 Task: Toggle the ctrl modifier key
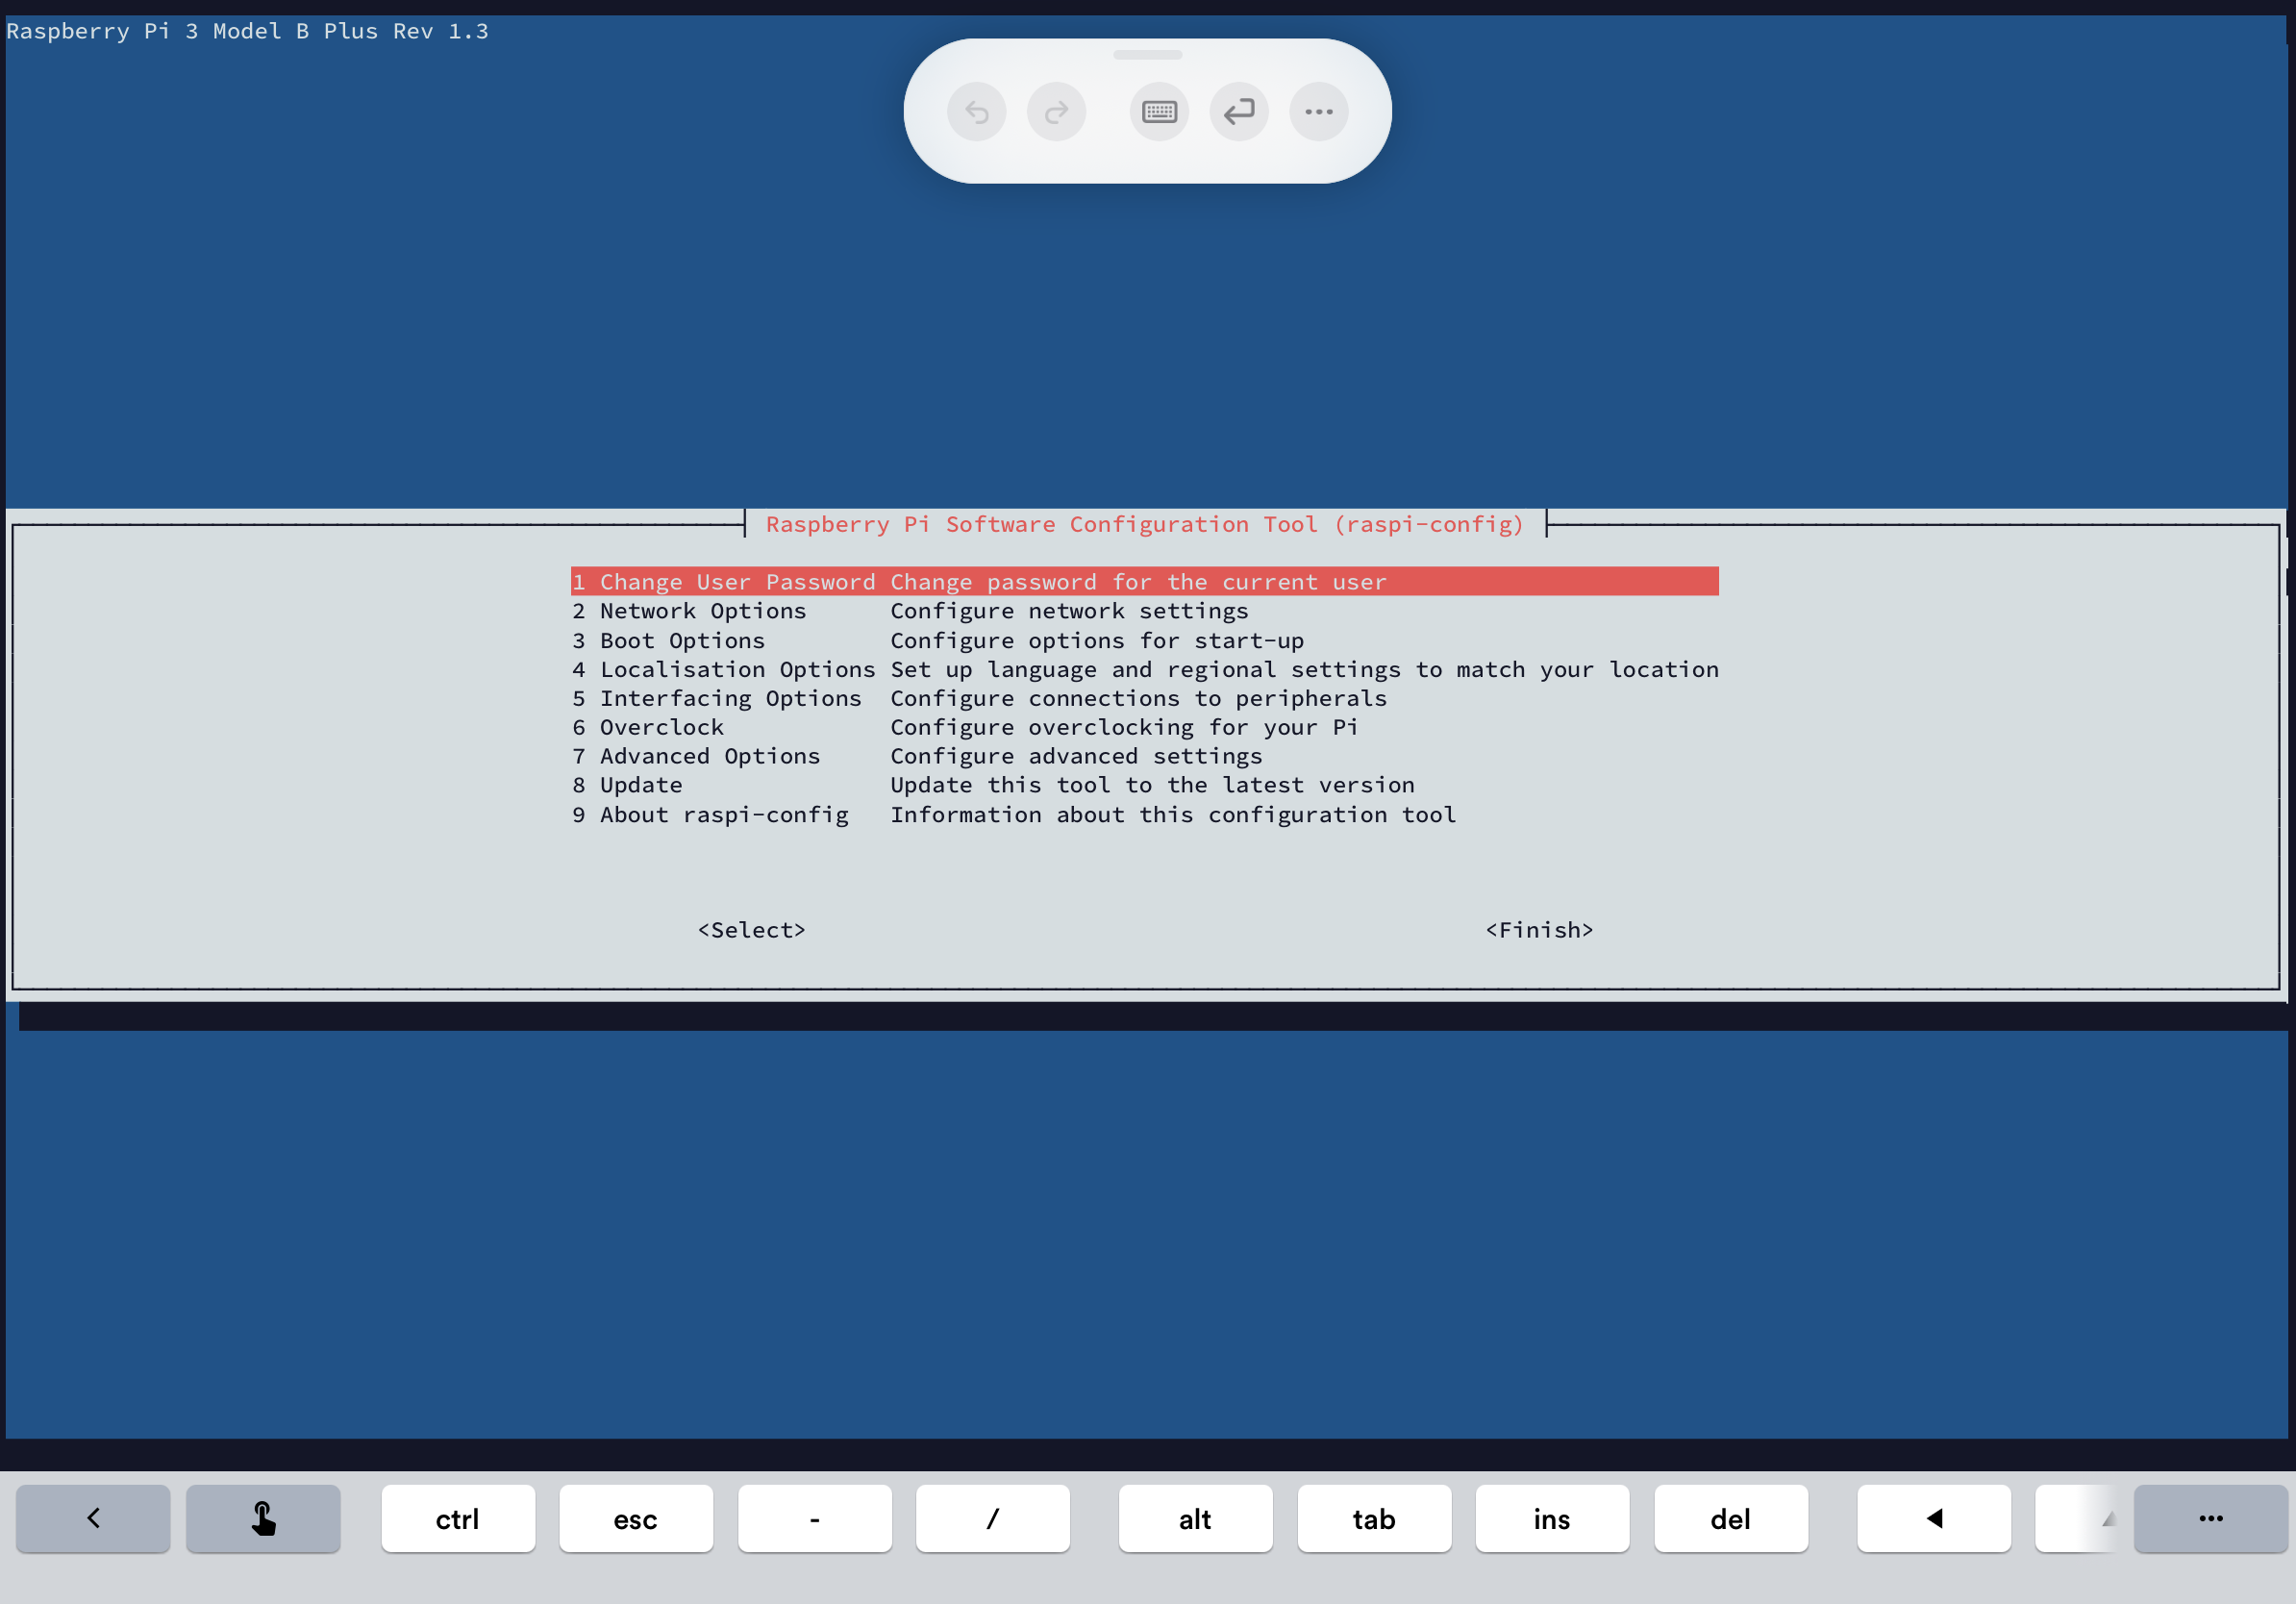458,1518
